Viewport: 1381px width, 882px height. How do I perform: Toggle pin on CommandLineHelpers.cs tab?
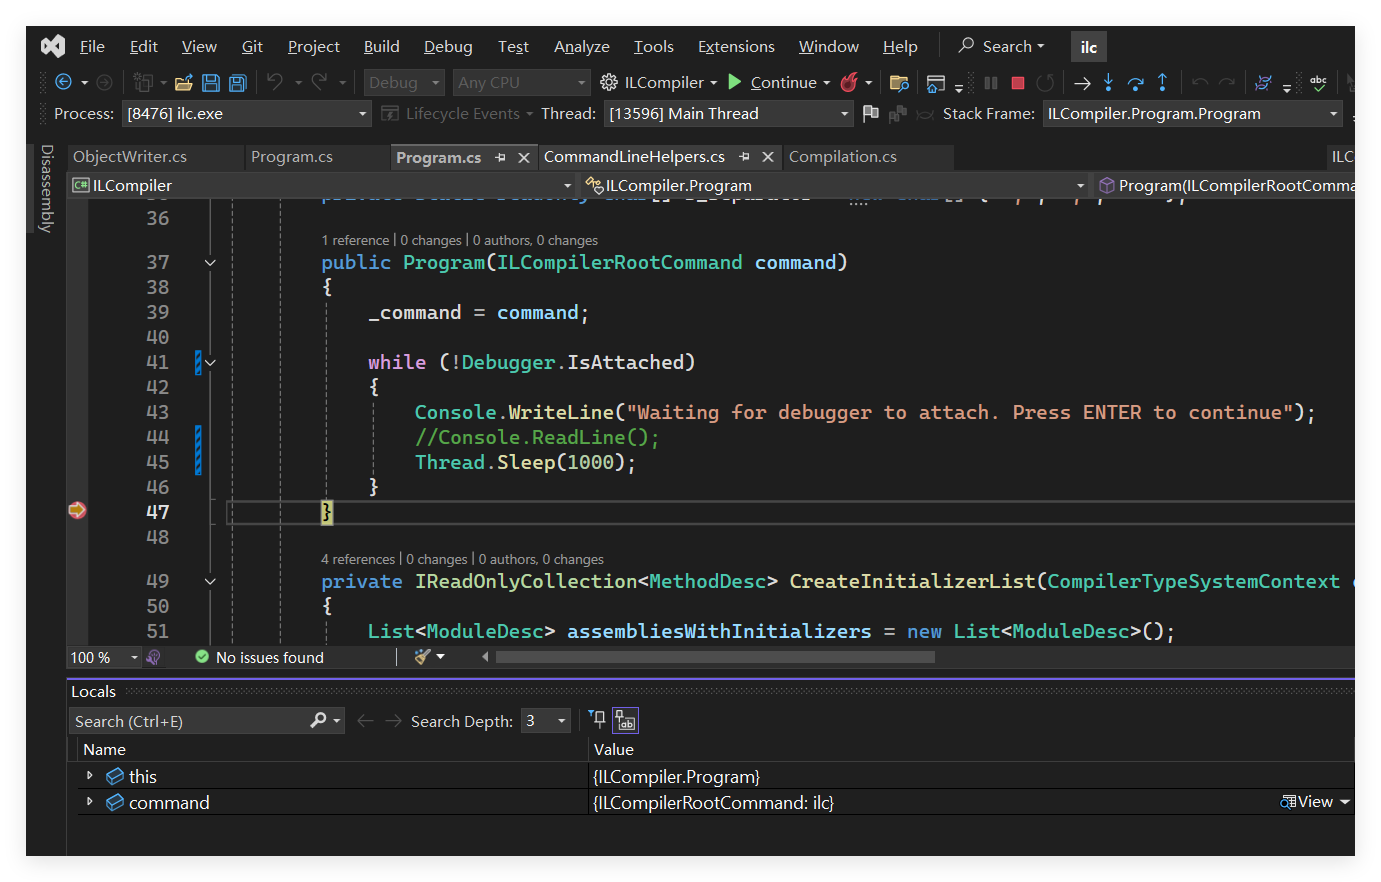point(744,157)
